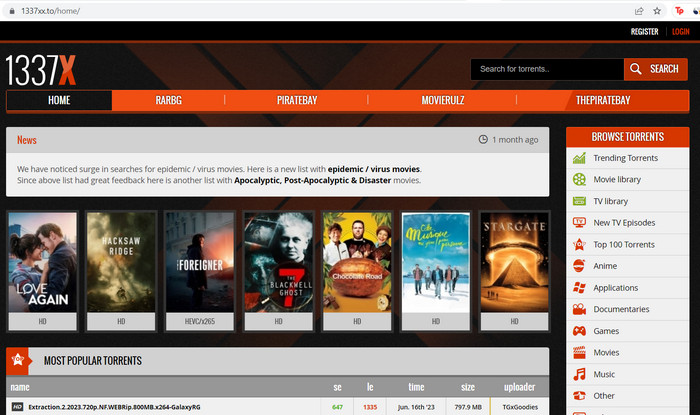
Task: Click the Most Popular Torrents star badge
Action: [18, 360]
